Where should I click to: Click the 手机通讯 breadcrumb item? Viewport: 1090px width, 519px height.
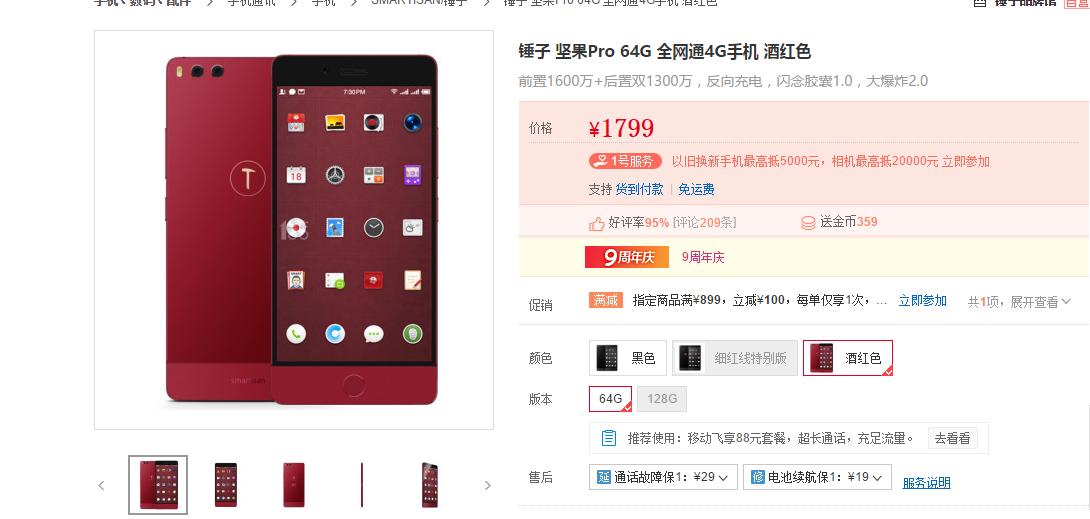point(252,3)
